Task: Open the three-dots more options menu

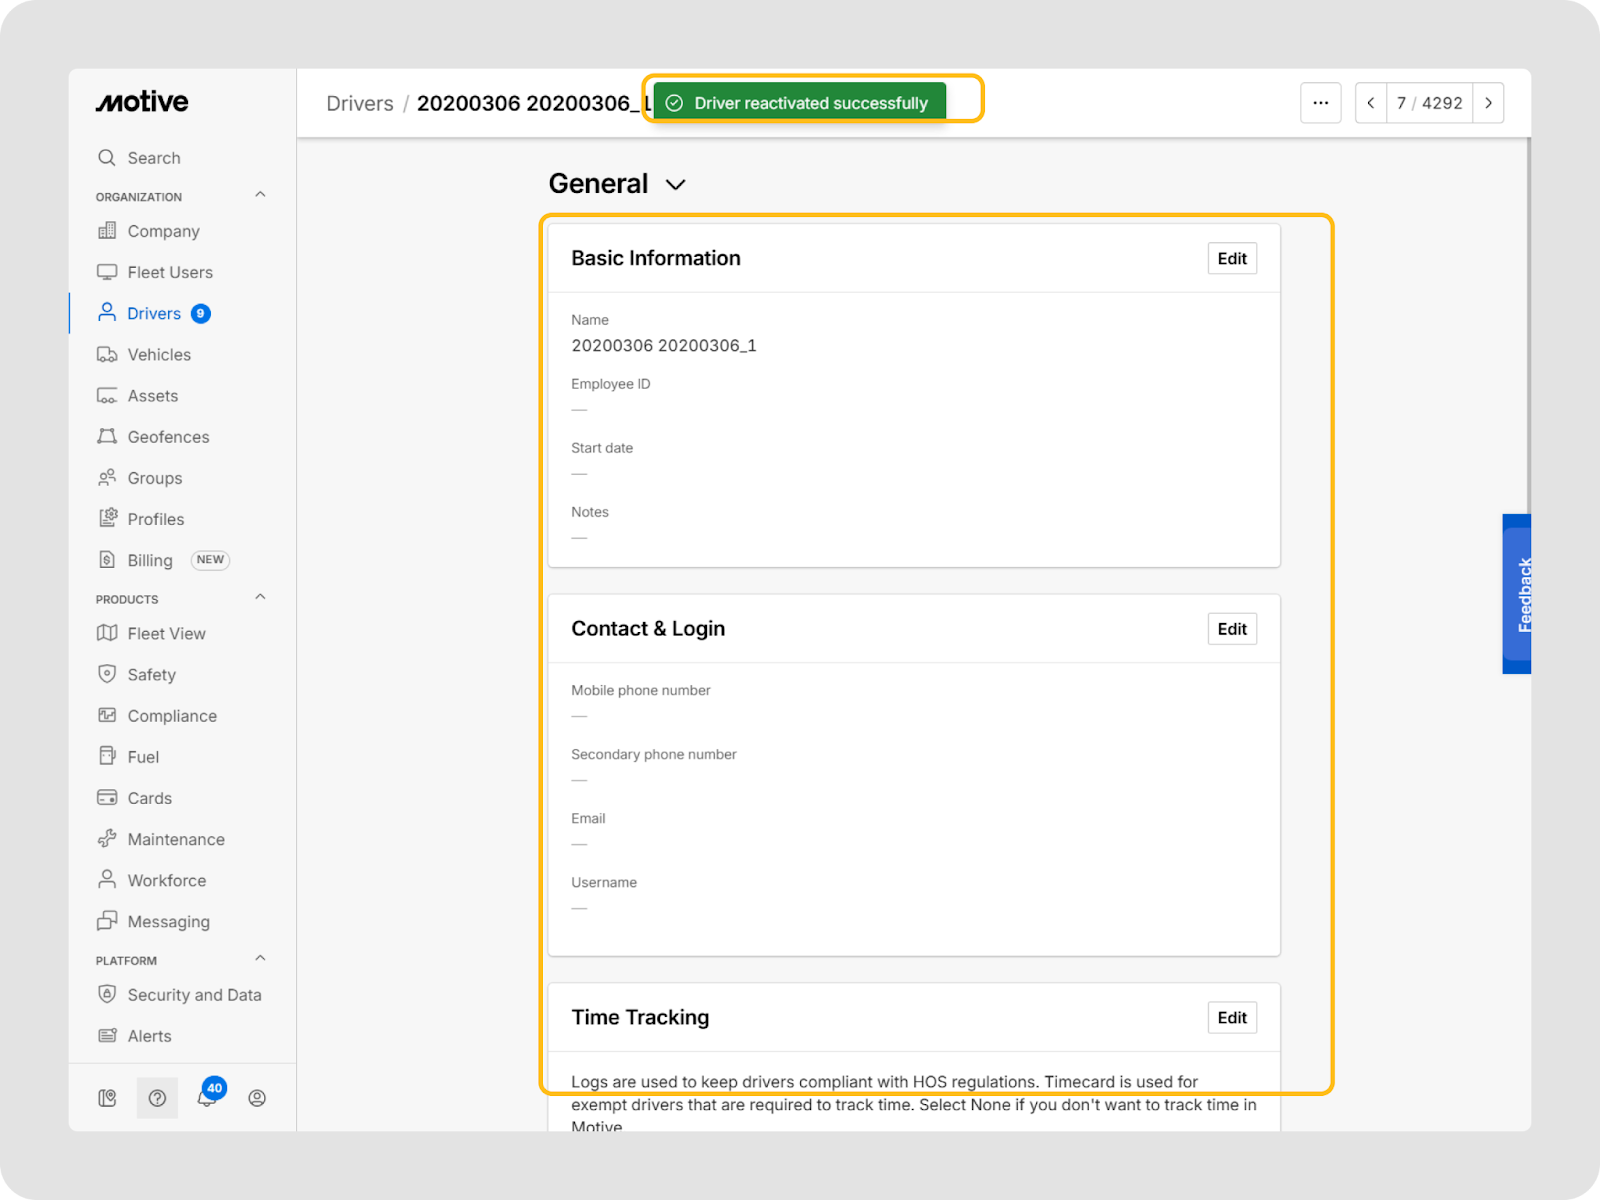Action: pos(1320,103)
